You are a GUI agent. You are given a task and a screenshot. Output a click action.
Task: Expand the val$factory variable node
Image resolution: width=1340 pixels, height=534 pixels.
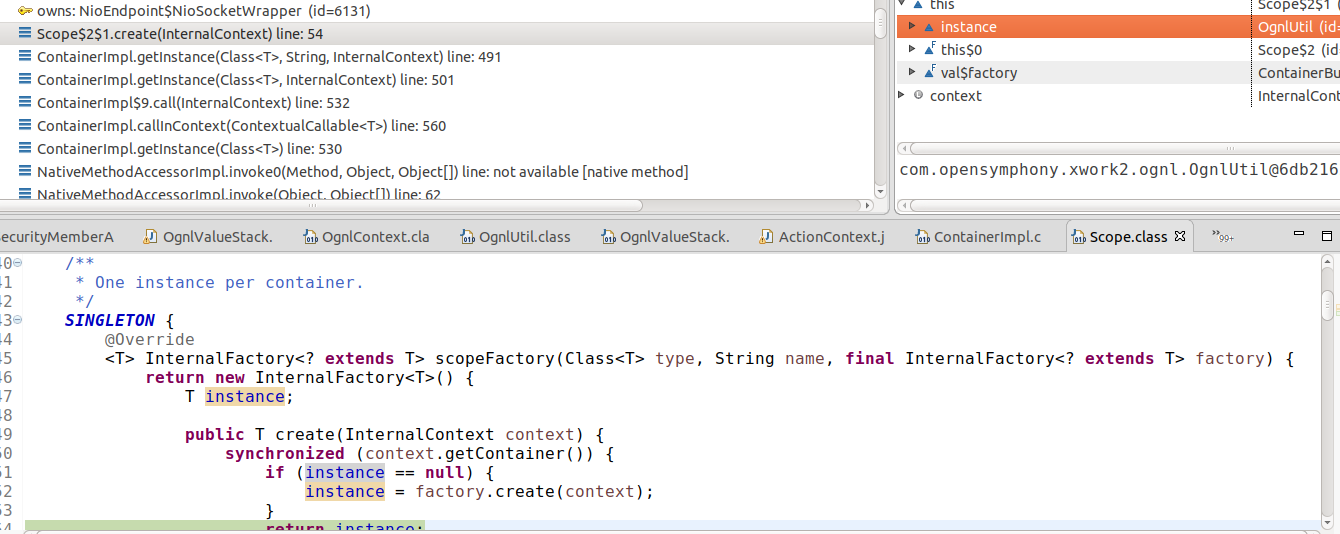coord(912,72)
